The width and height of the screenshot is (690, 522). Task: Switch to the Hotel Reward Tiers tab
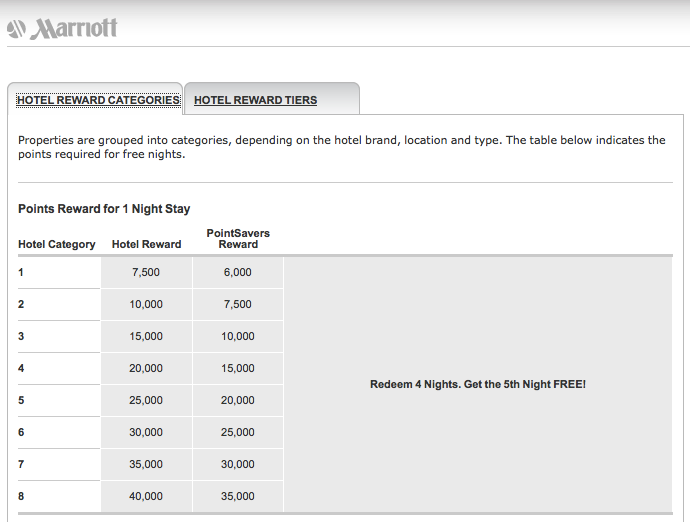[255, 100]
